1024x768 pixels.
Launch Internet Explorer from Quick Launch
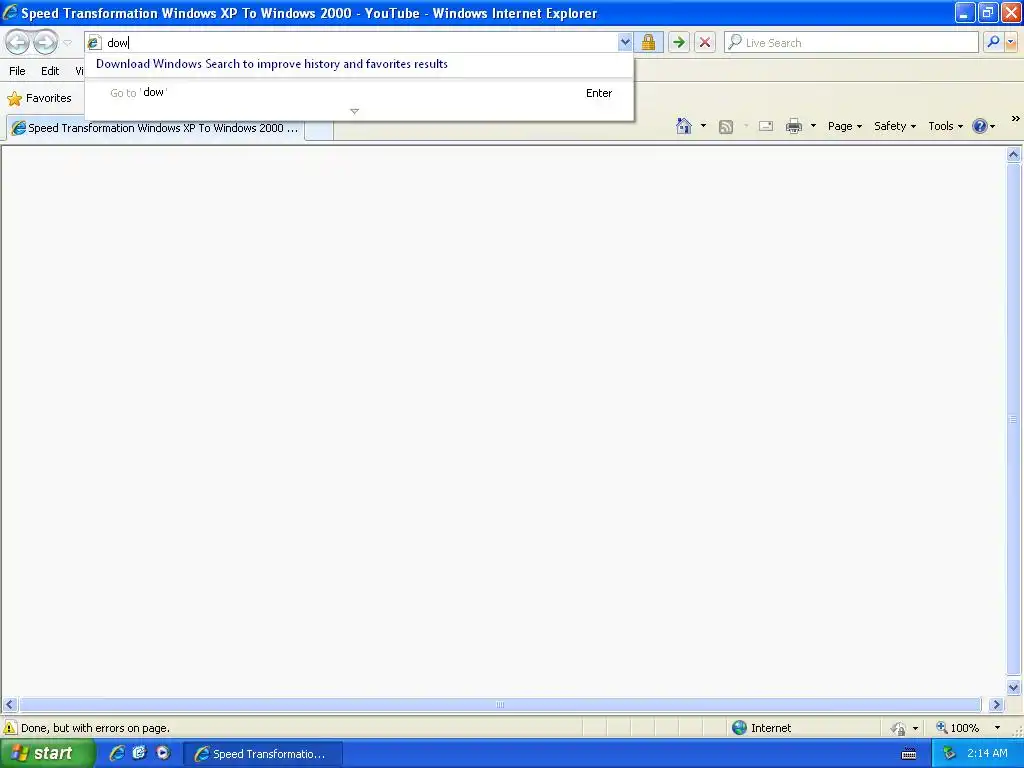[x=117, y=753]
